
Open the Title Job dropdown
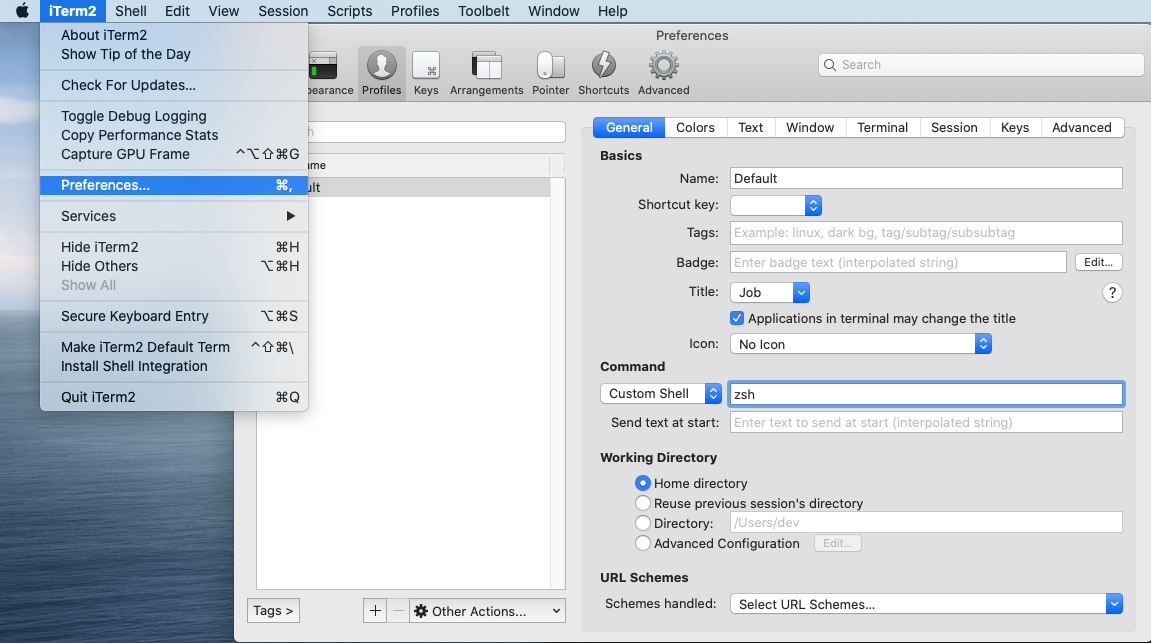tap(769, 292)
